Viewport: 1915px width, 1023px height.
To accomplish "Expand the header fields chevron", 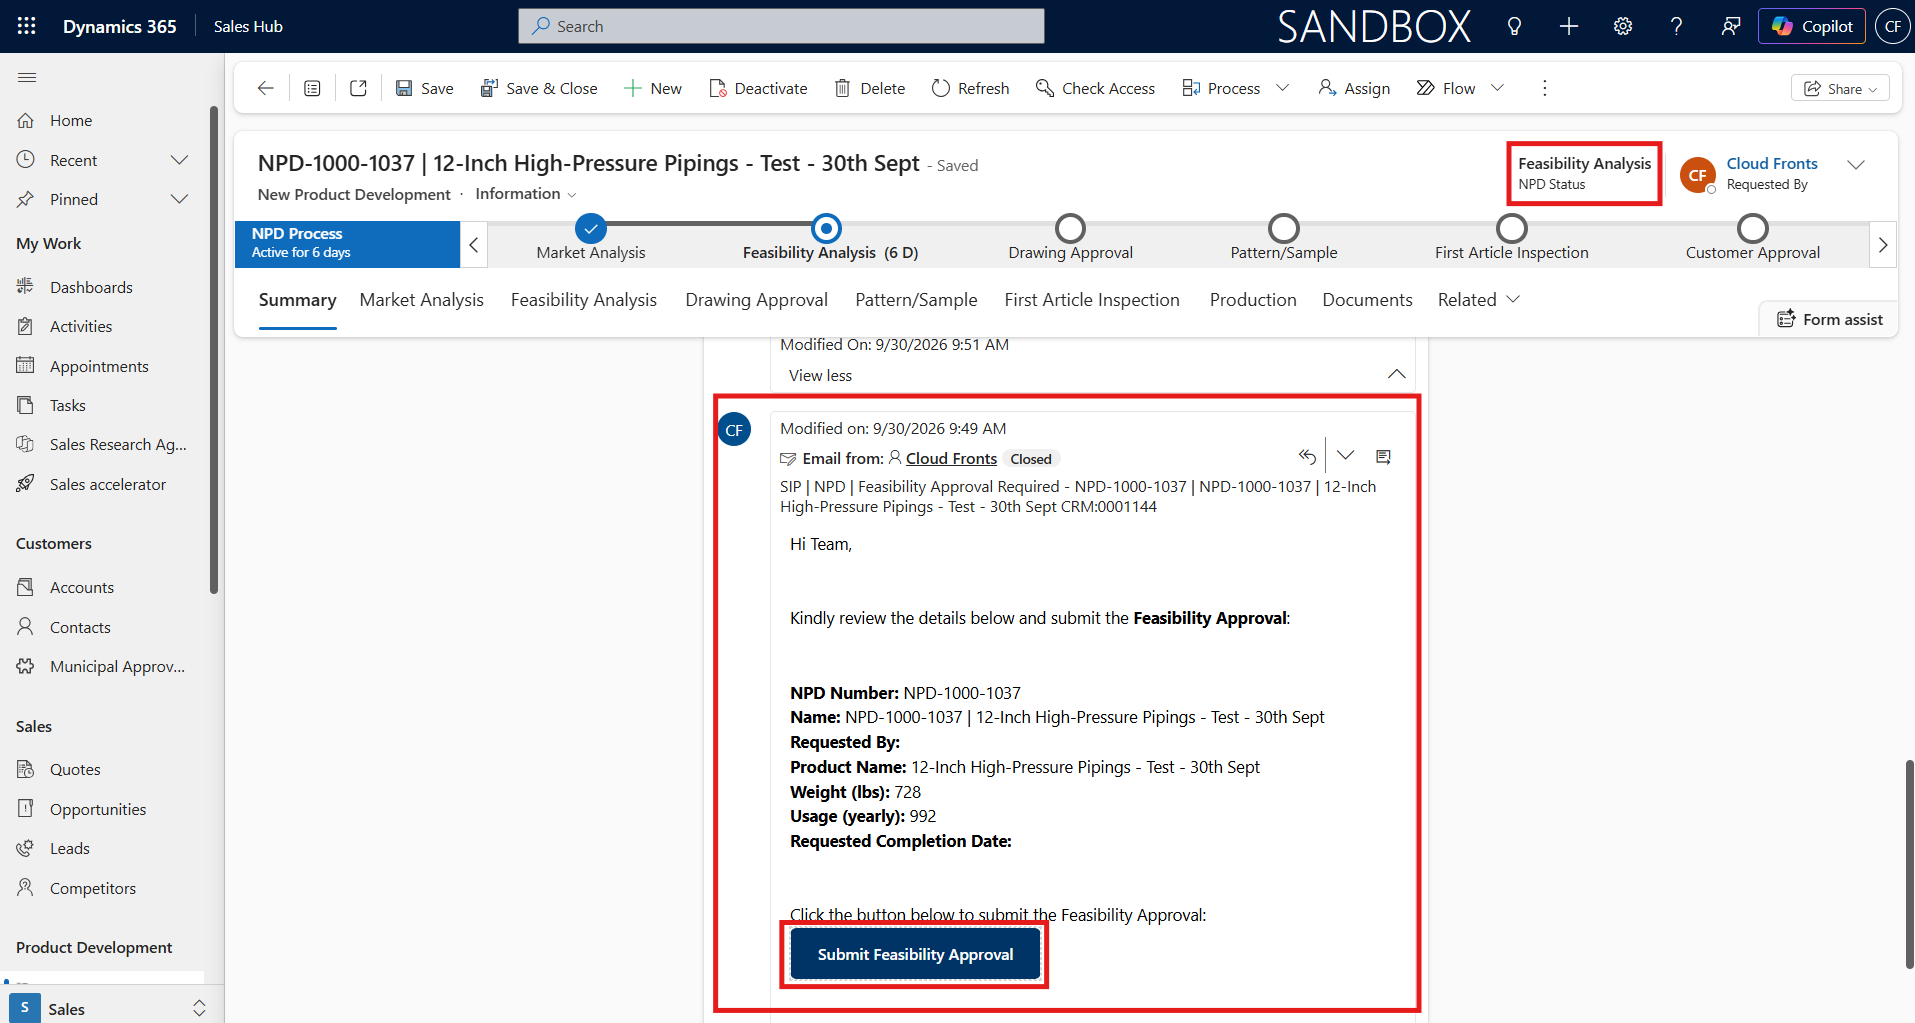I will click(1856, 165).
